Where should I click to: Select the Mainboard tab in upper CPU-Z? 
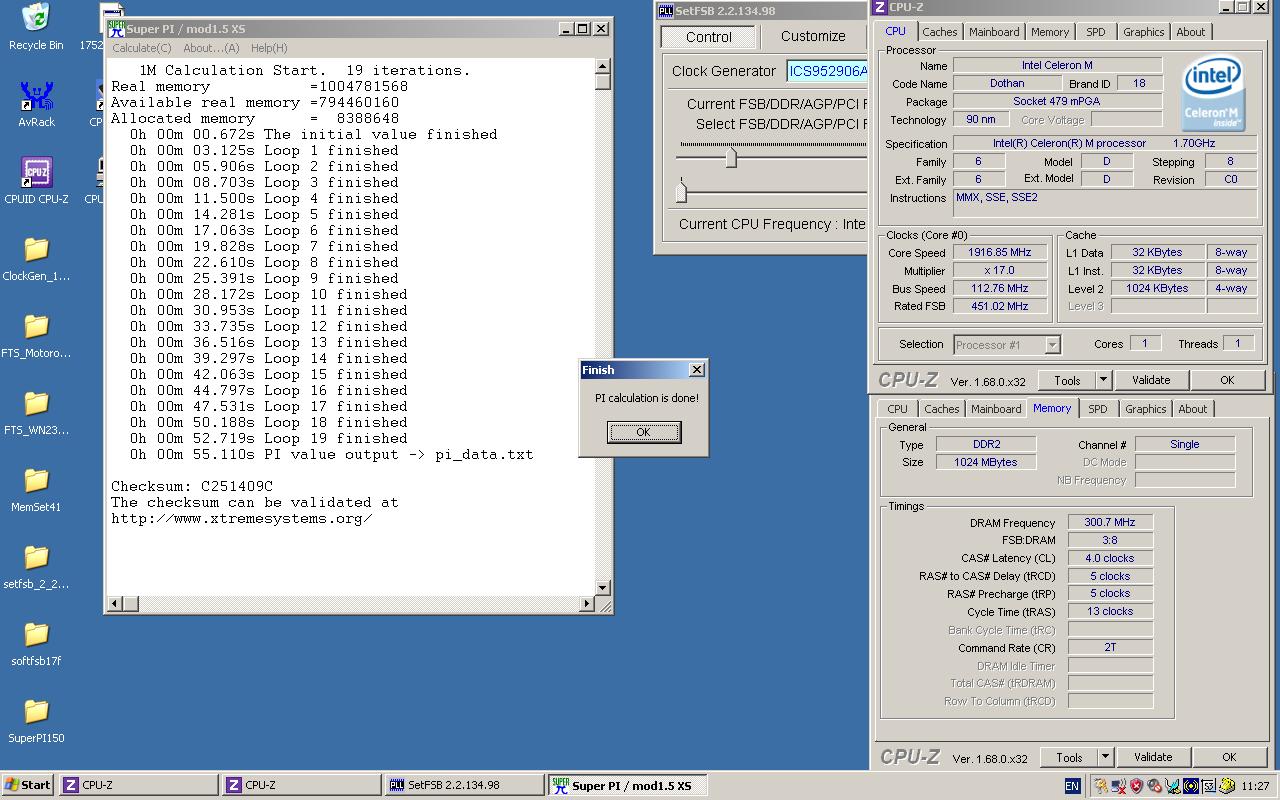pyautogui.click(x=994, y=32)
